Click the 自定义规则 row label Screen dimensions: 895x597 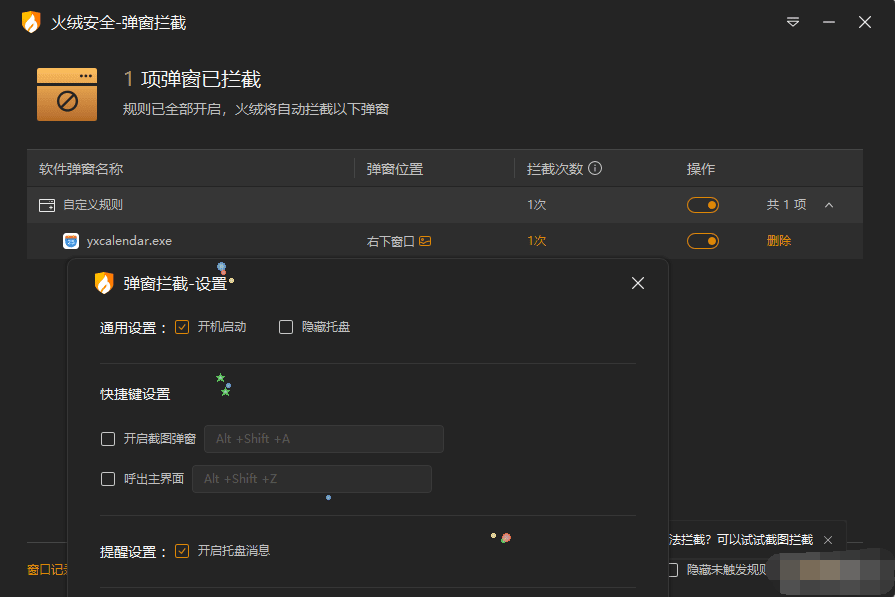coord(93,205)
